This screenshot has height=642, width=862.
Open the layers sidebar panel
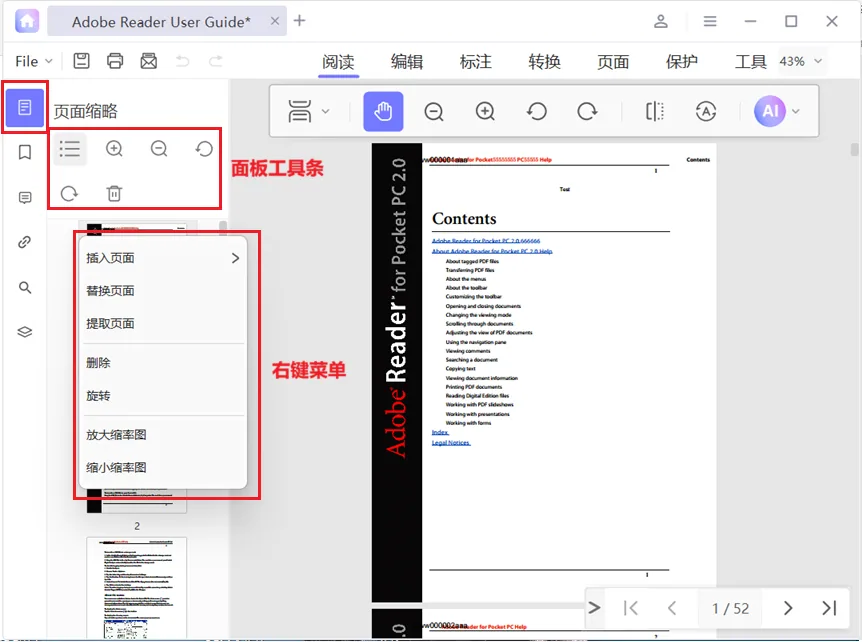click(25, 332)
